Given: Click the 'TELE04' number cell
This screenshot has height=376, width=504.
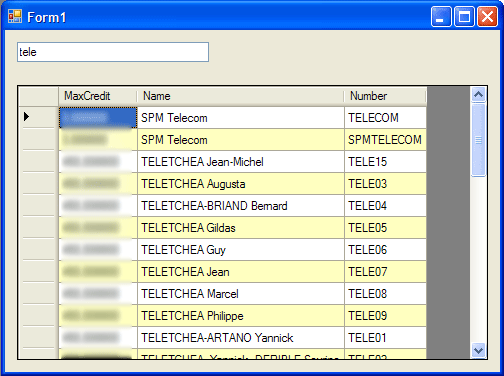Looking at the screenshot, I should (386, 205).
